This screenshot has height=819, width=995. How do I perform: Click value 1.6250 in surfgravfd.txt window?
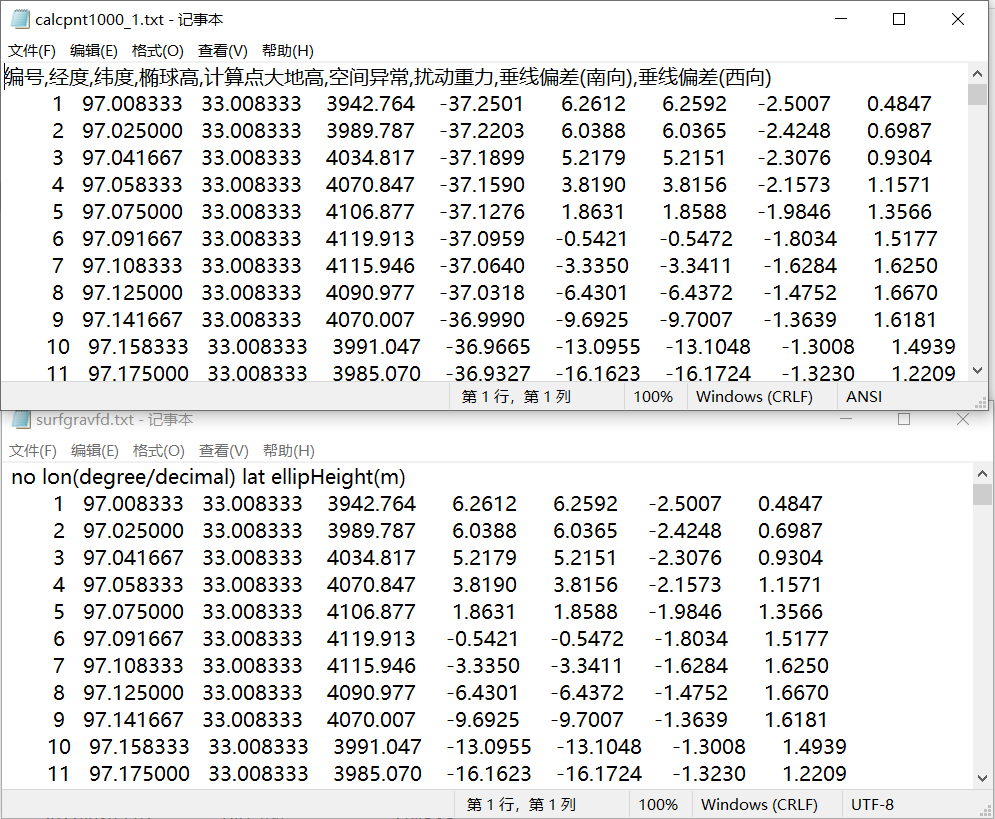pyautogui.click(x=796, y=665)
